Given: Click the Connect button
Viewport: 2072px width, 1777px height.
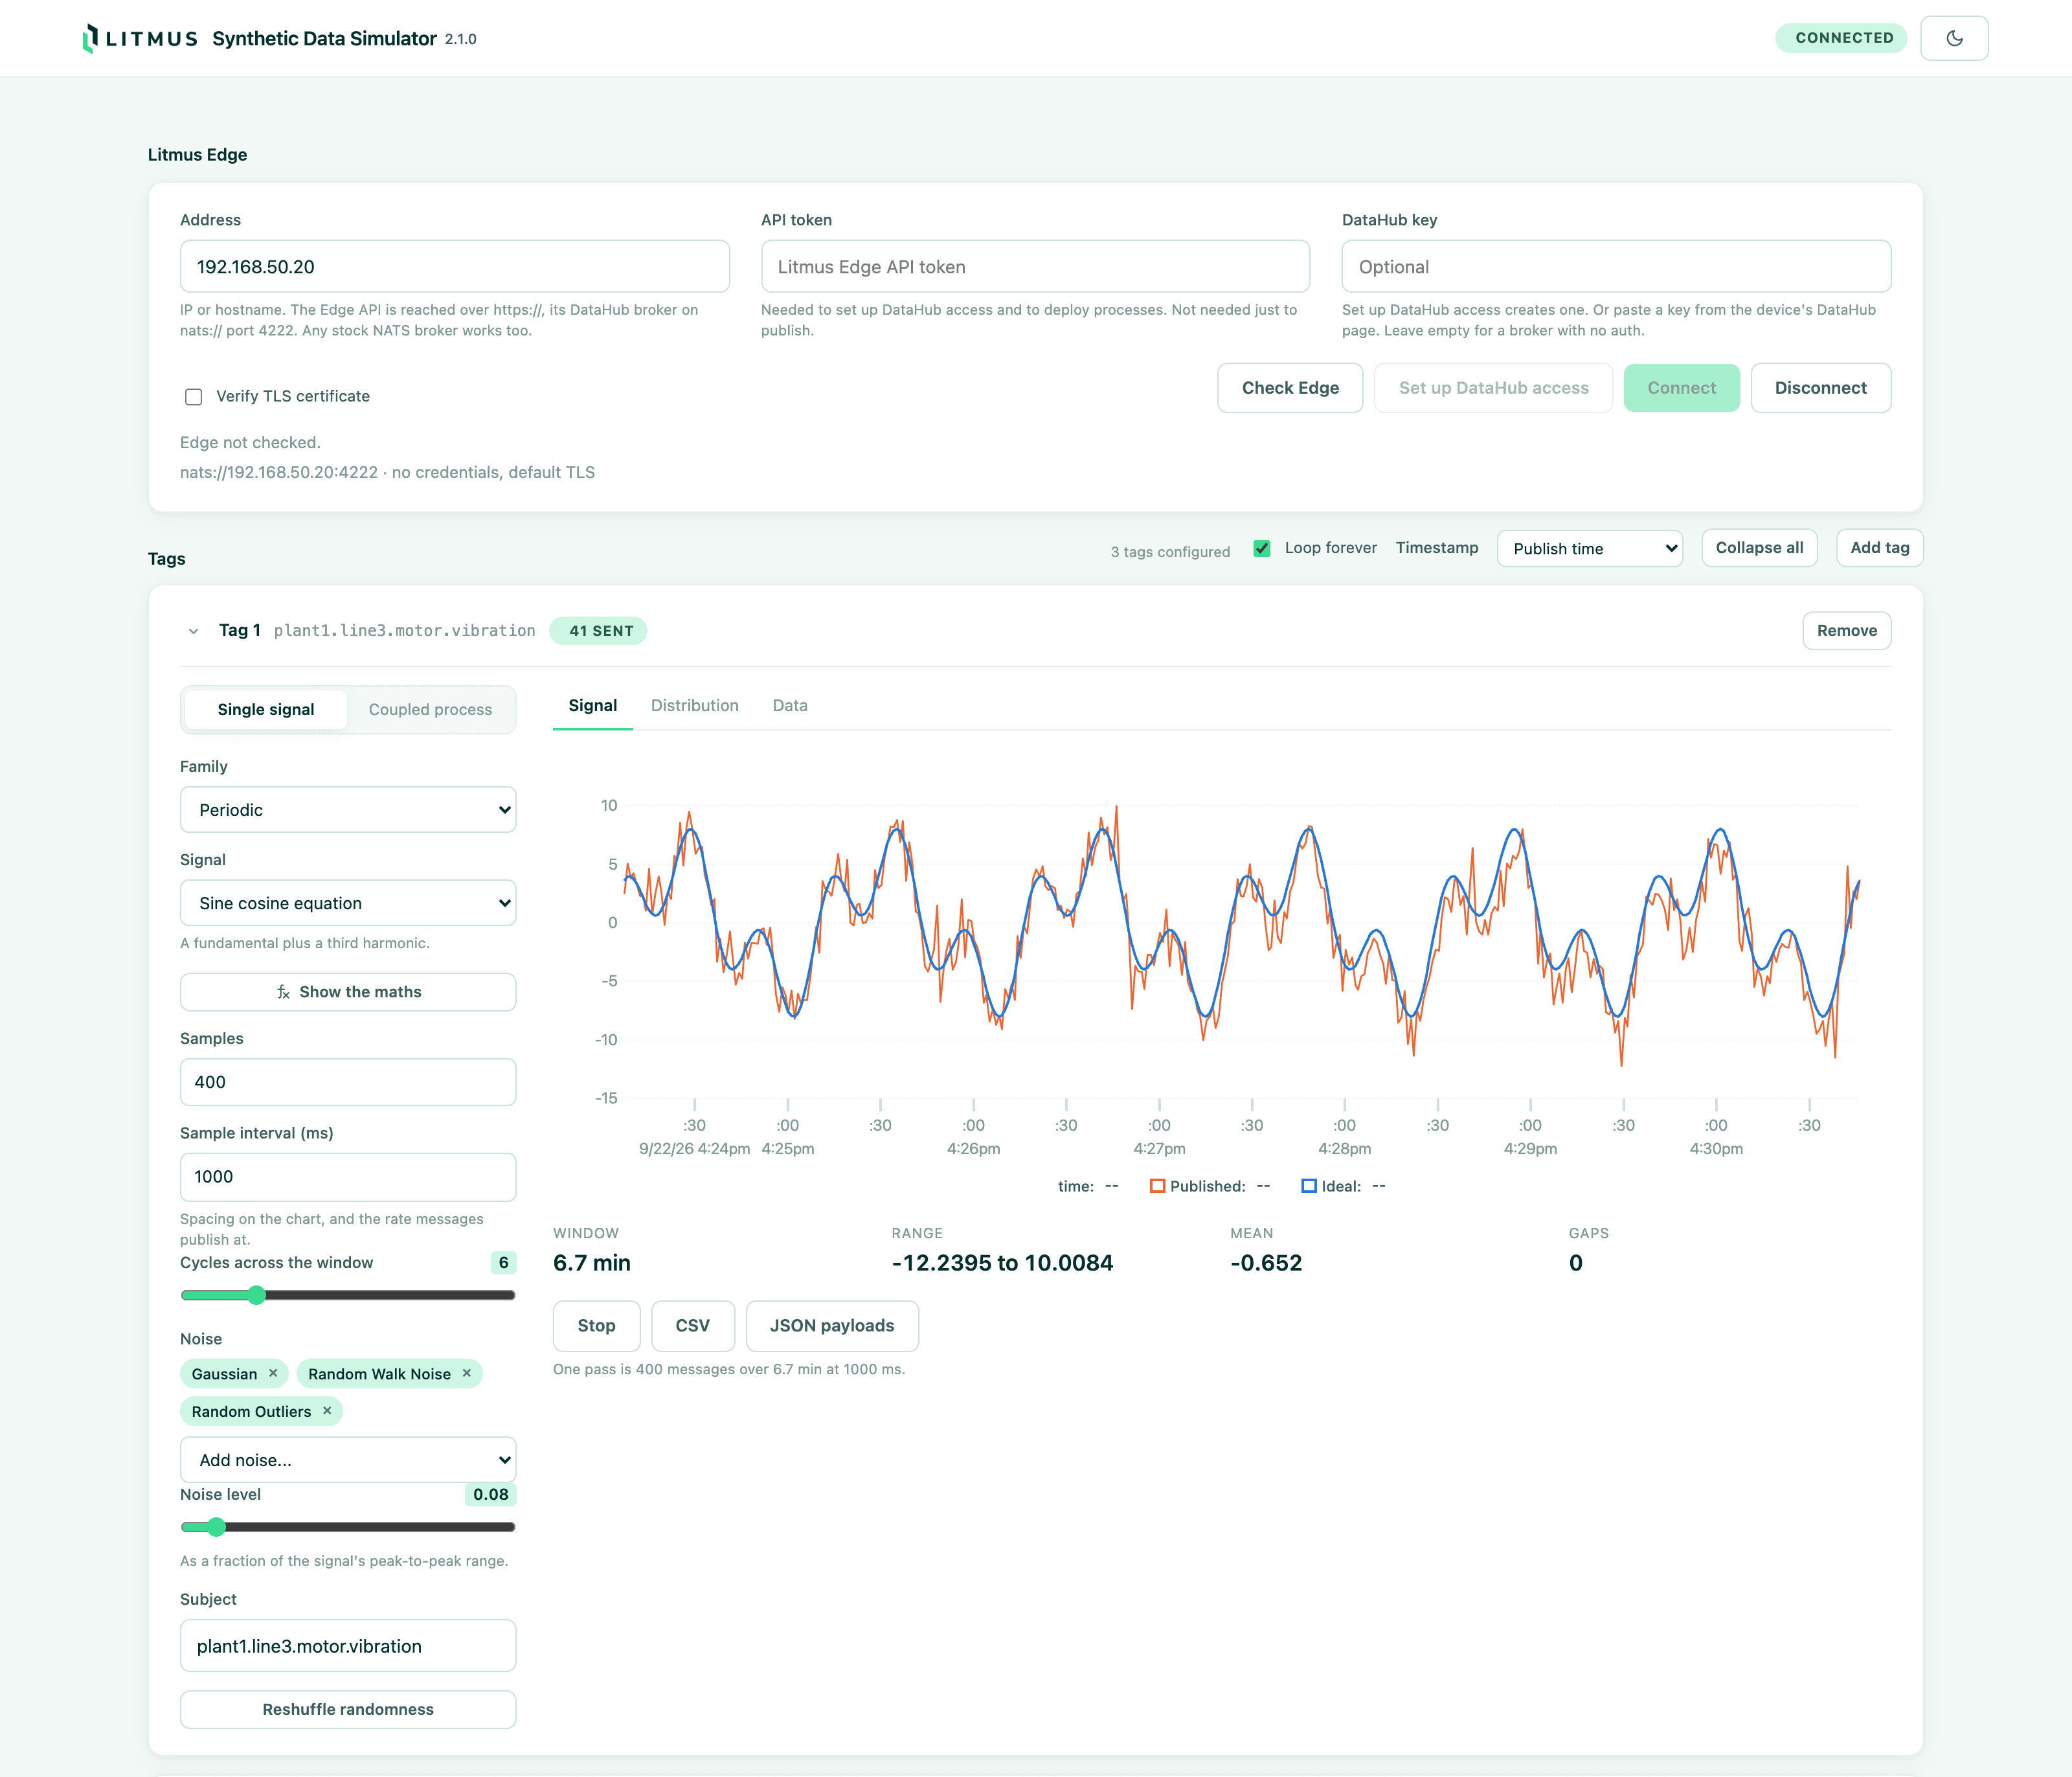Looking at the screenshot, I should pos(1681,388).
